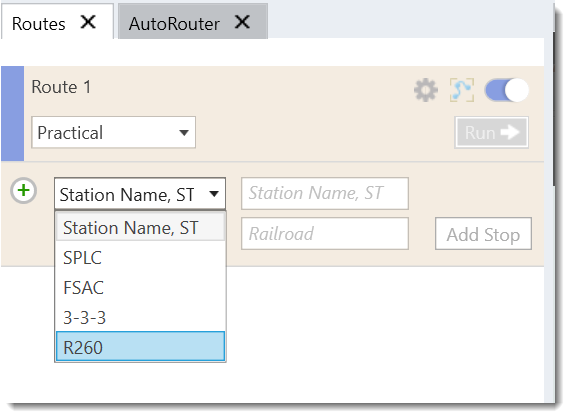Close the AutoRouter tab
This screenshot has width=570, height=418.
(242, 23)
